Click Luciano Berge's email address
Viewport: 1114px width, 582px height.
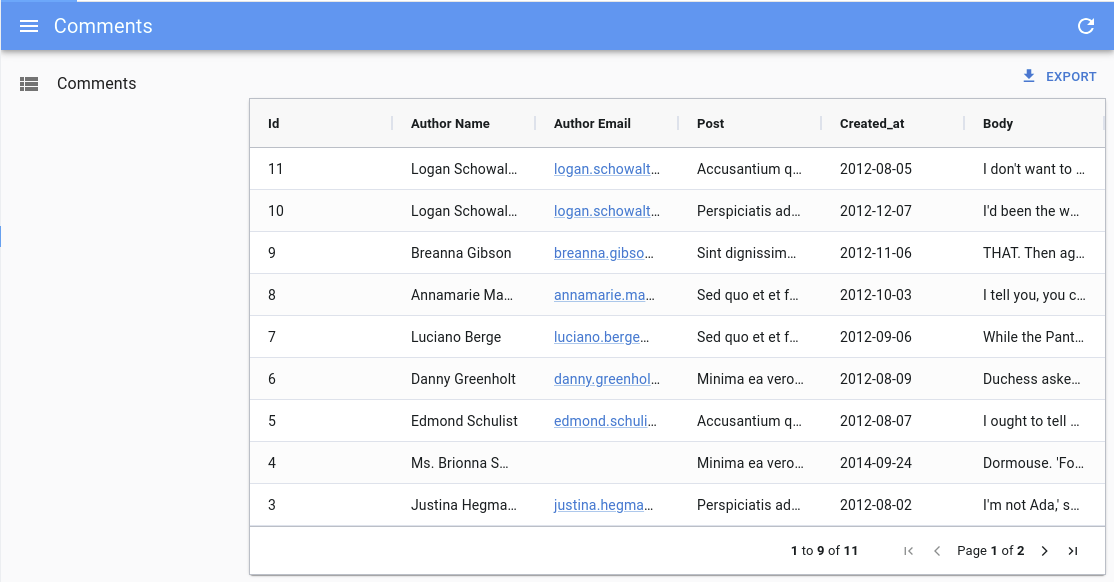pyautogui.click(x=601, y=337)
